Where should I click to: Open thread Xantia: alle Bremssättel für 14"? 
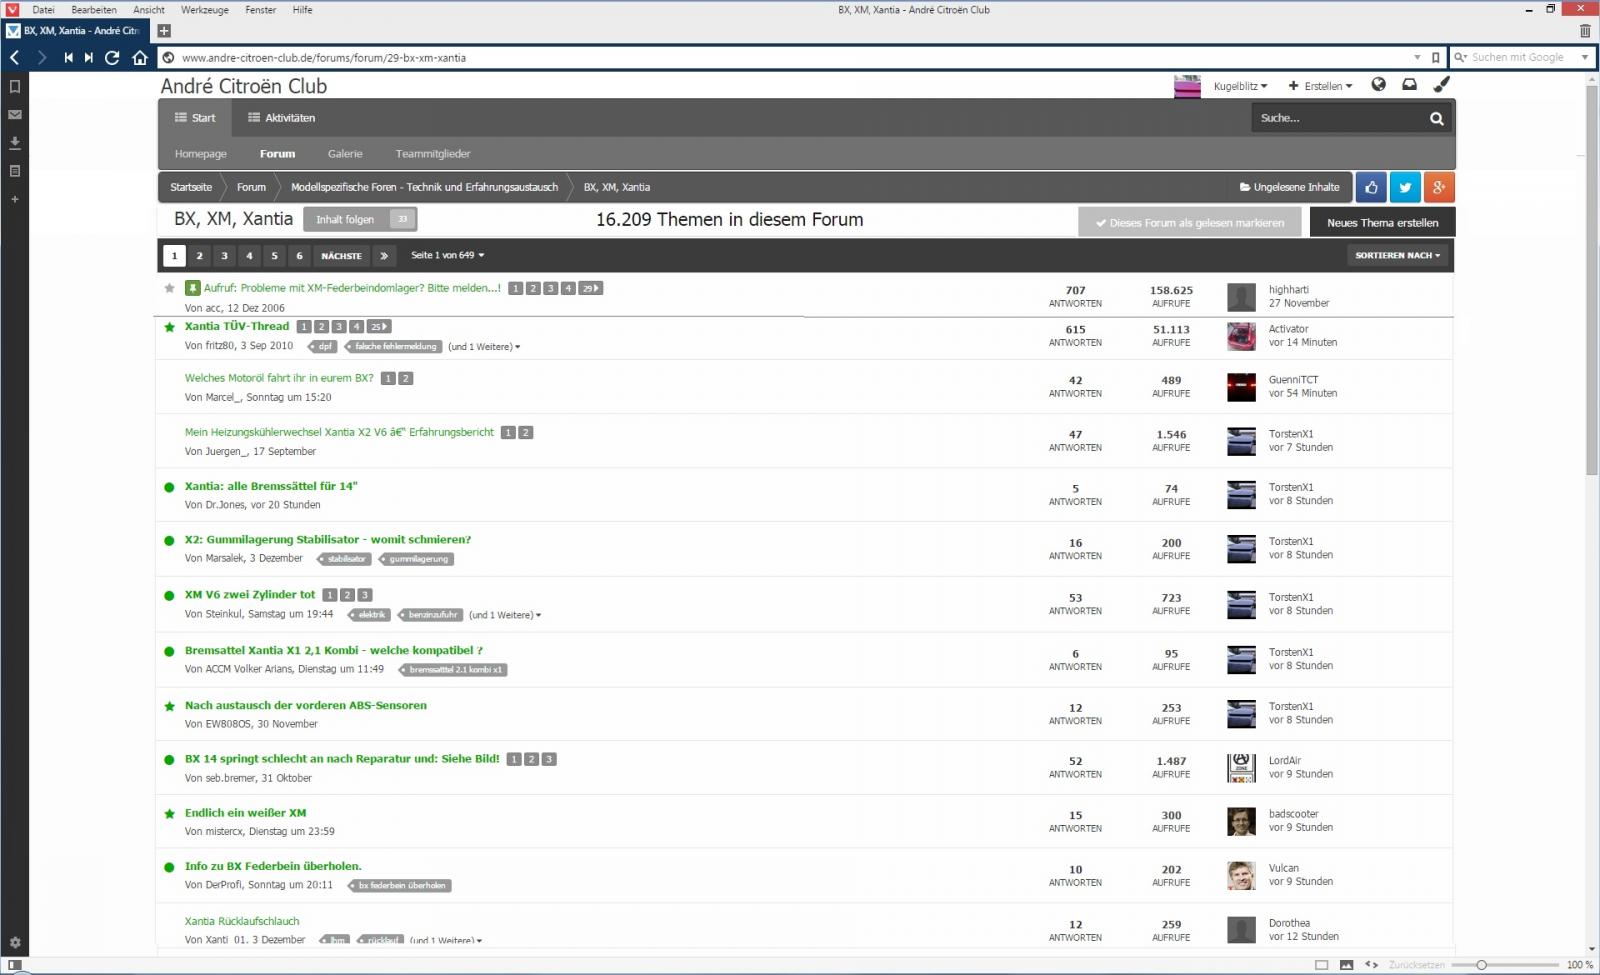click(271, 487)
